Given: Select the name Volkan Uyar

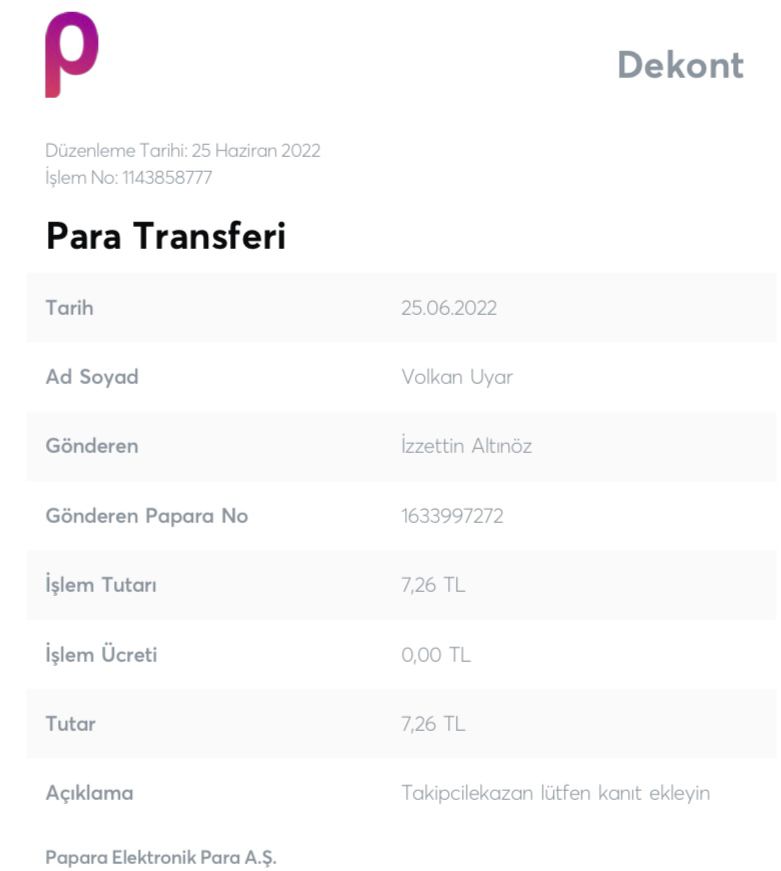Looking at the screenshot, I should (457, 377).
